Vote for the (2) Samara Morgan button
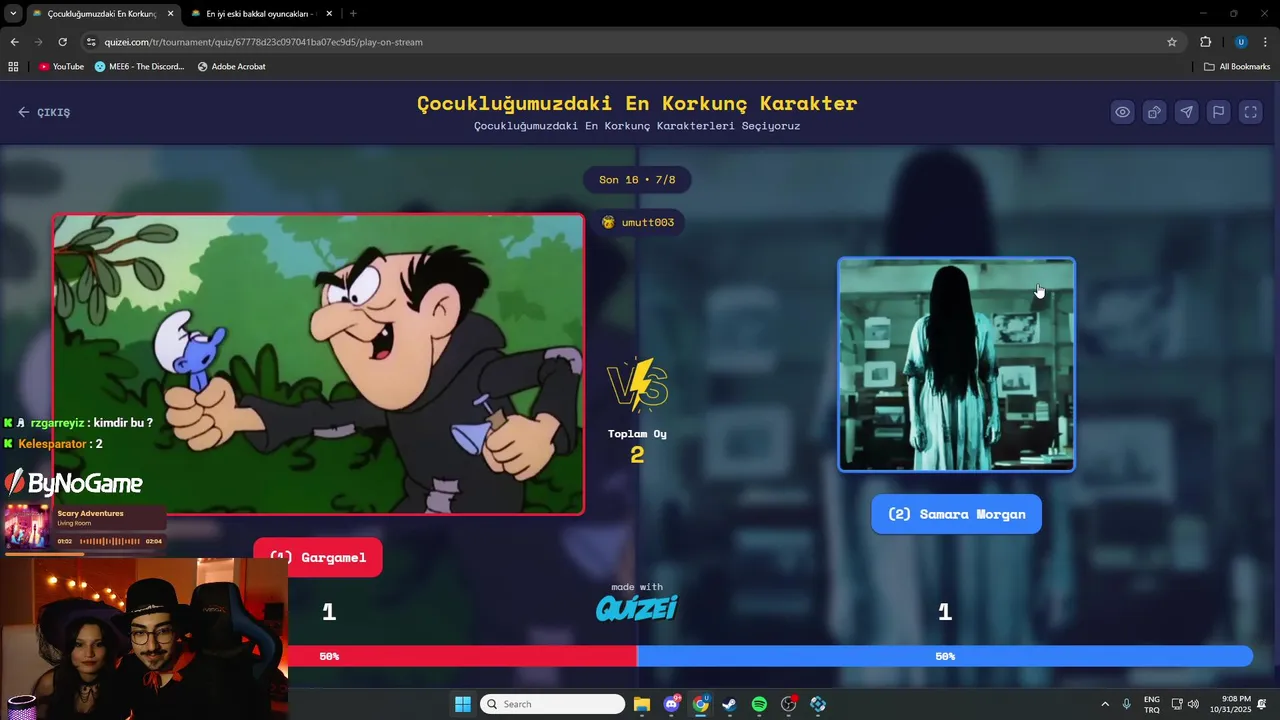Viewport: 1280px width, 720px height. pyautogui.click(x=956, y=514)
